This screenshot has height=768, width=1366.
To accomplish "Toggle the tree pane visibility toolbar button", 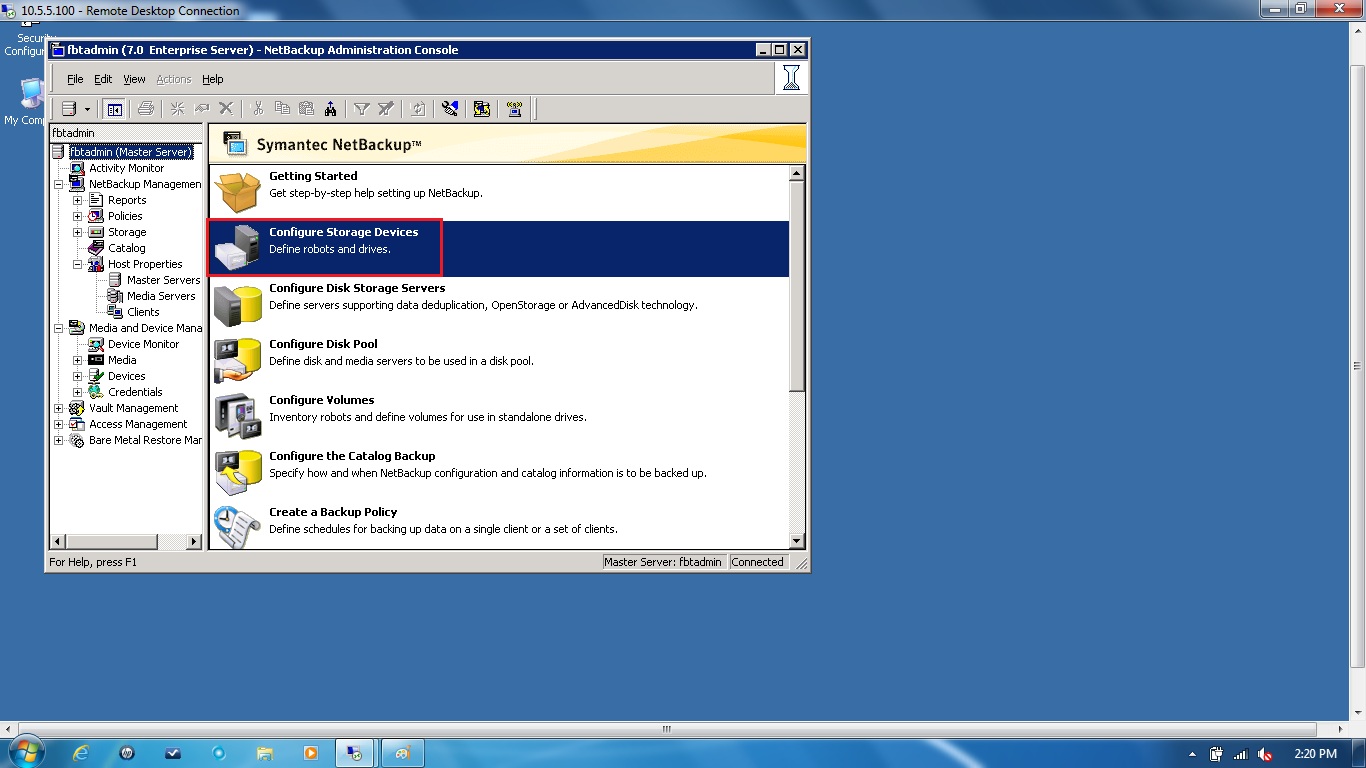I will (113, 108).
